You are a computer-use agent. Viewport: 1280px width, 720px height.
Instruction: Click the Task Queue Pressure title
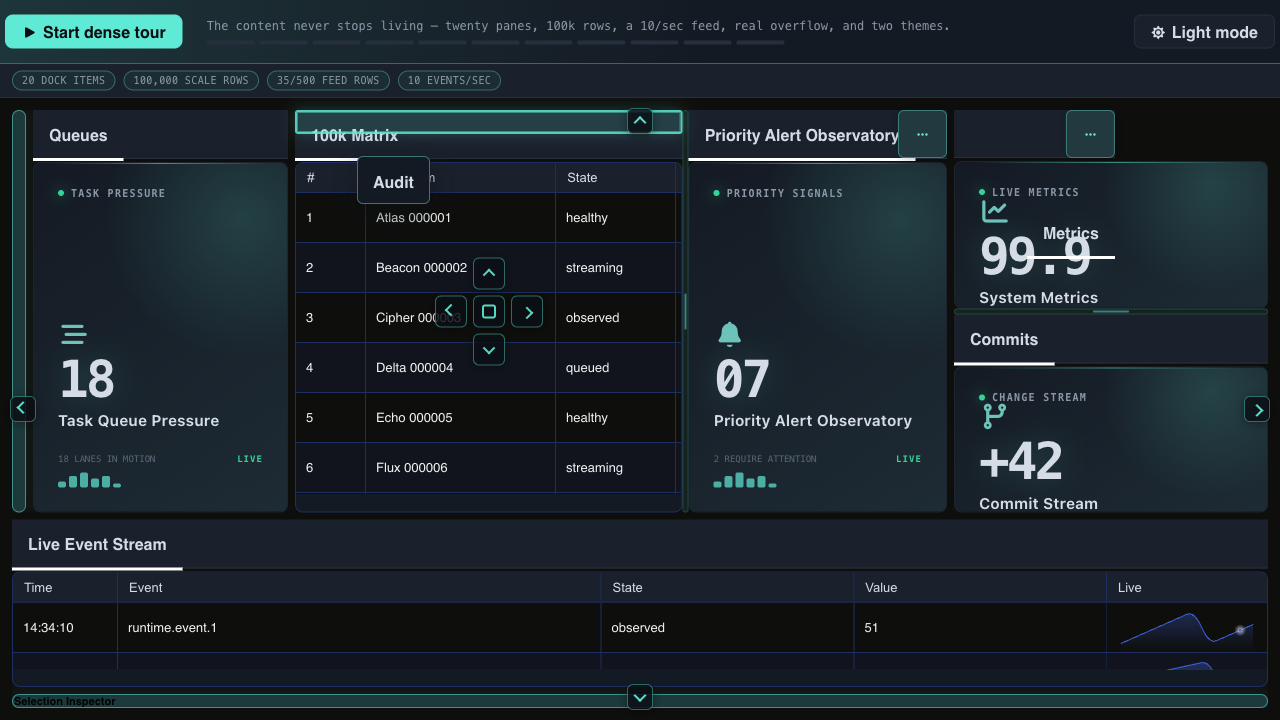[138, 421]
